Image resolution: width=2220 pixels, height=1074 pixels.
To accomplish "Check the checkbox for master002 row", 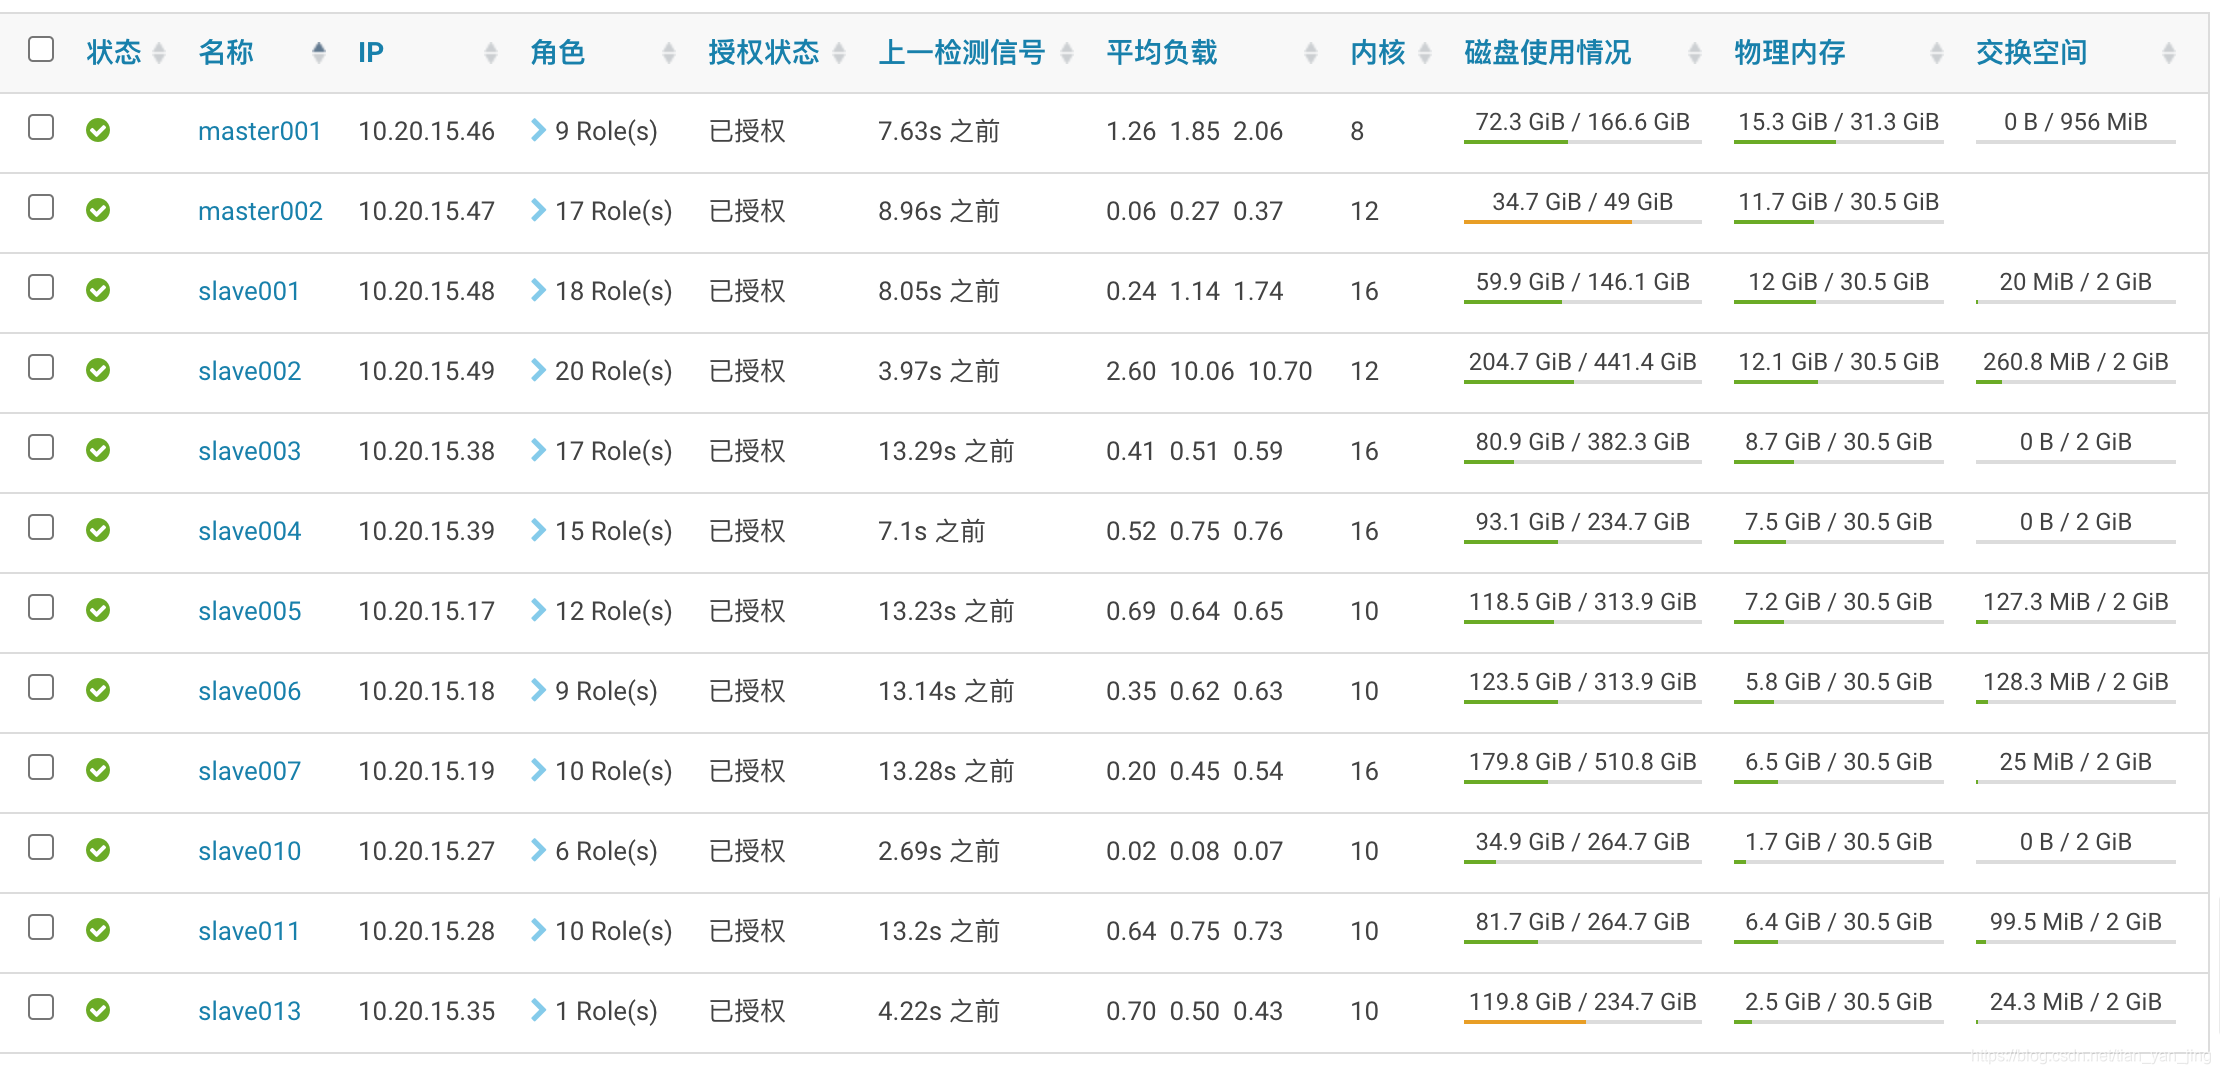I will [41, 207].
